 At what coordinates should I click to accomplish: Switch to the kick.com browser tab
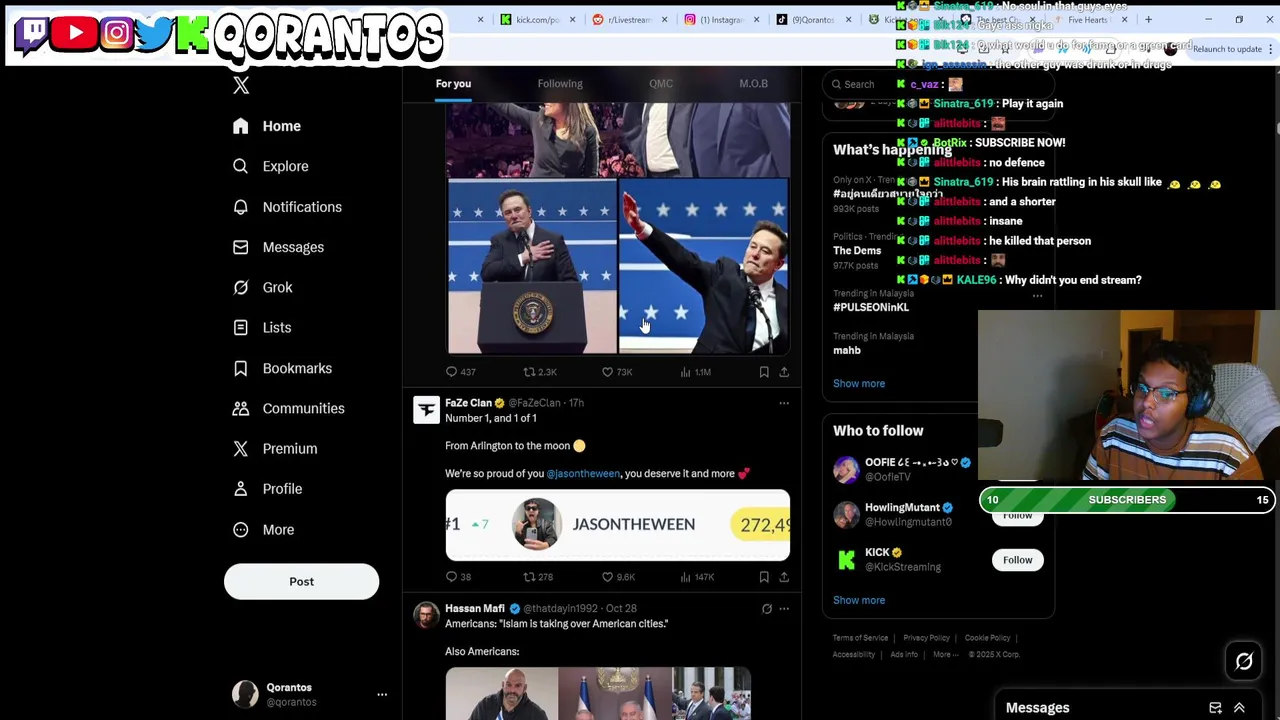click(537, 19)
